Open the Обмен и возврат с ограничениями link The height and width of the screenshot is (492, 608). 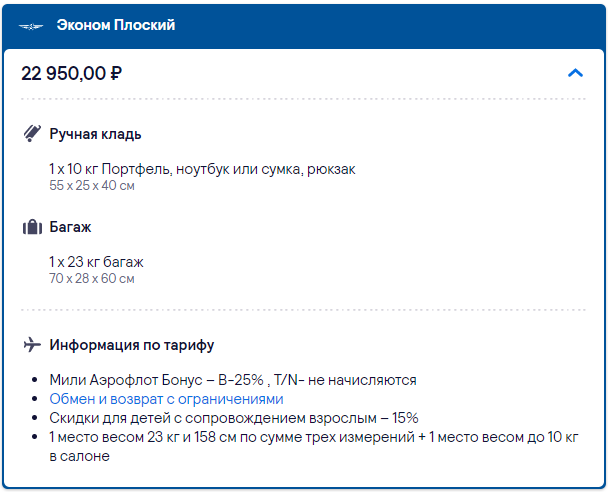click(x=166, y=399)
